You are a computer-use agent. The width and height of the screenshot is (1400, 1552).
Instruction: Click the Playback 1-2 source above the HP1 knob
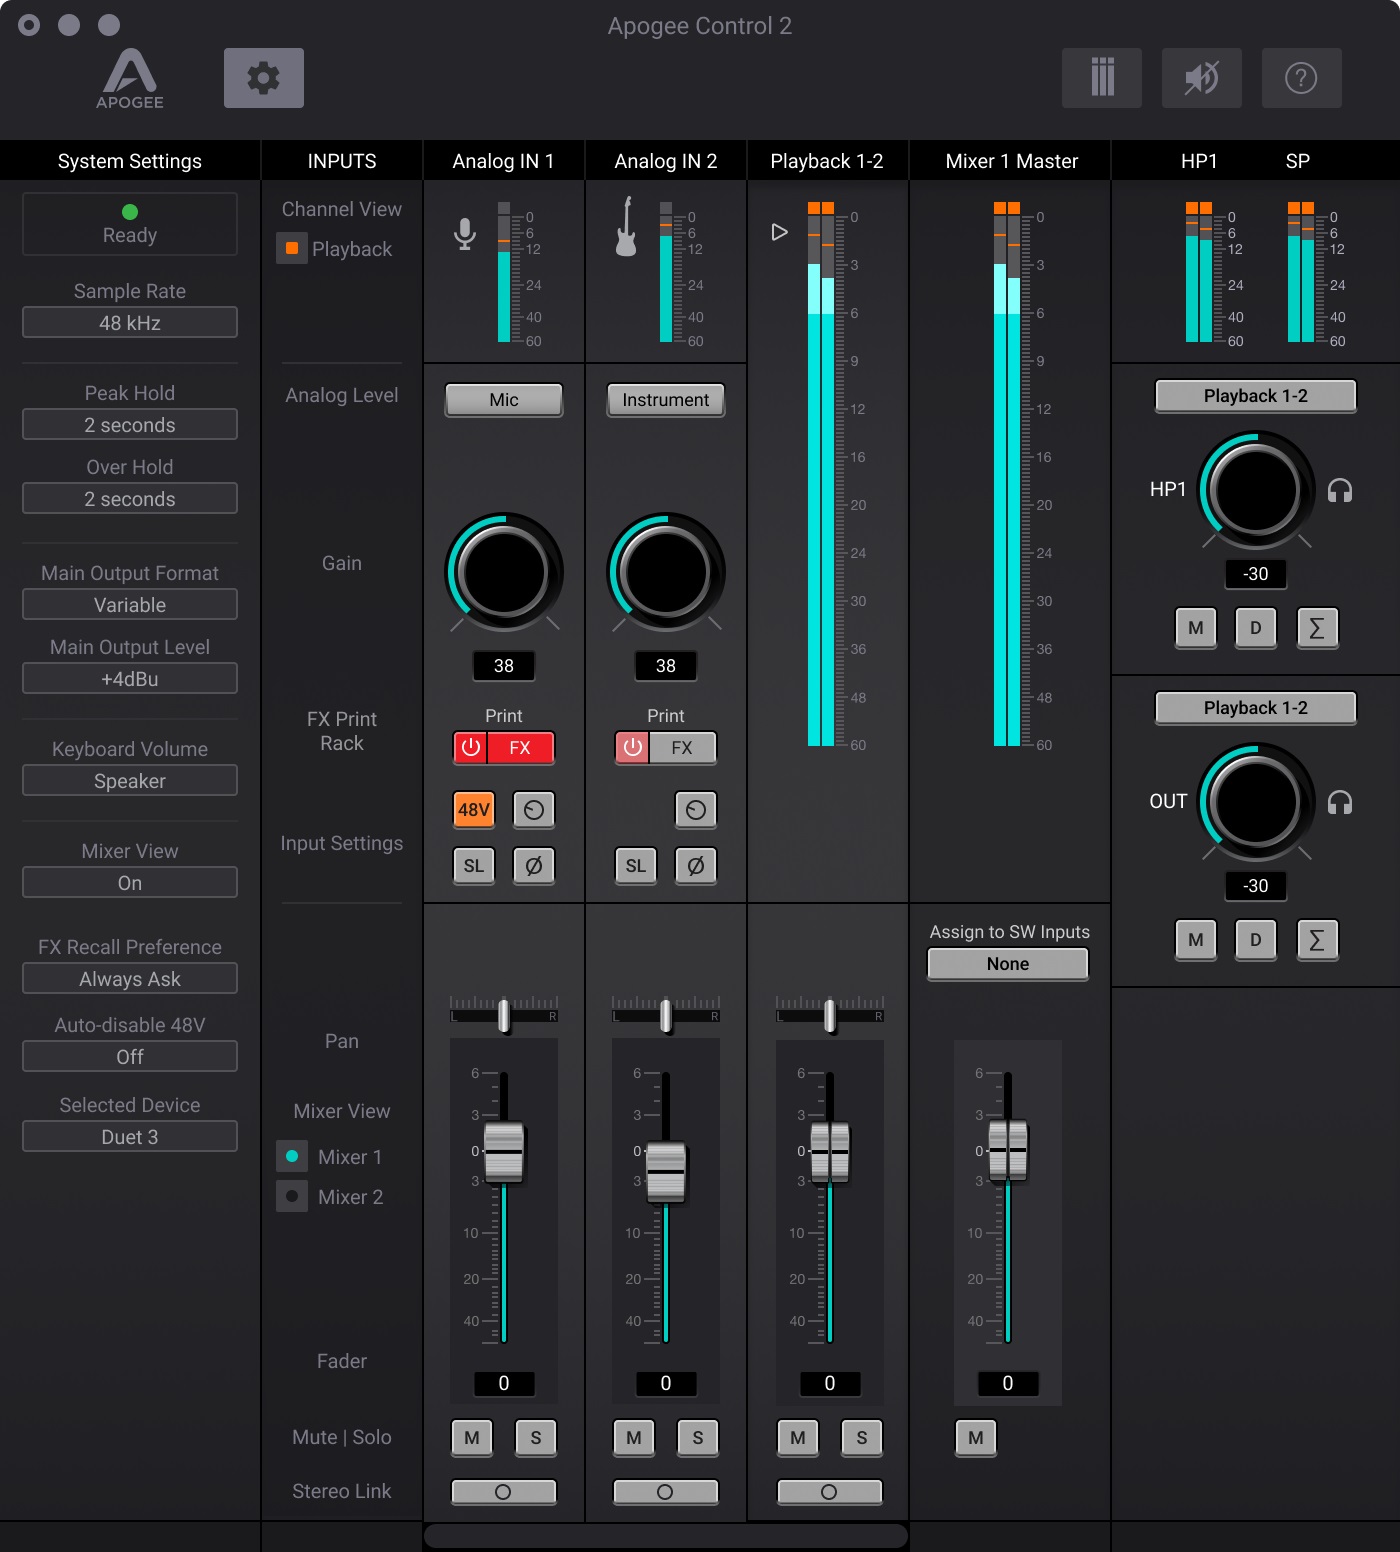pyautogui.click(x=1255, y=396)
